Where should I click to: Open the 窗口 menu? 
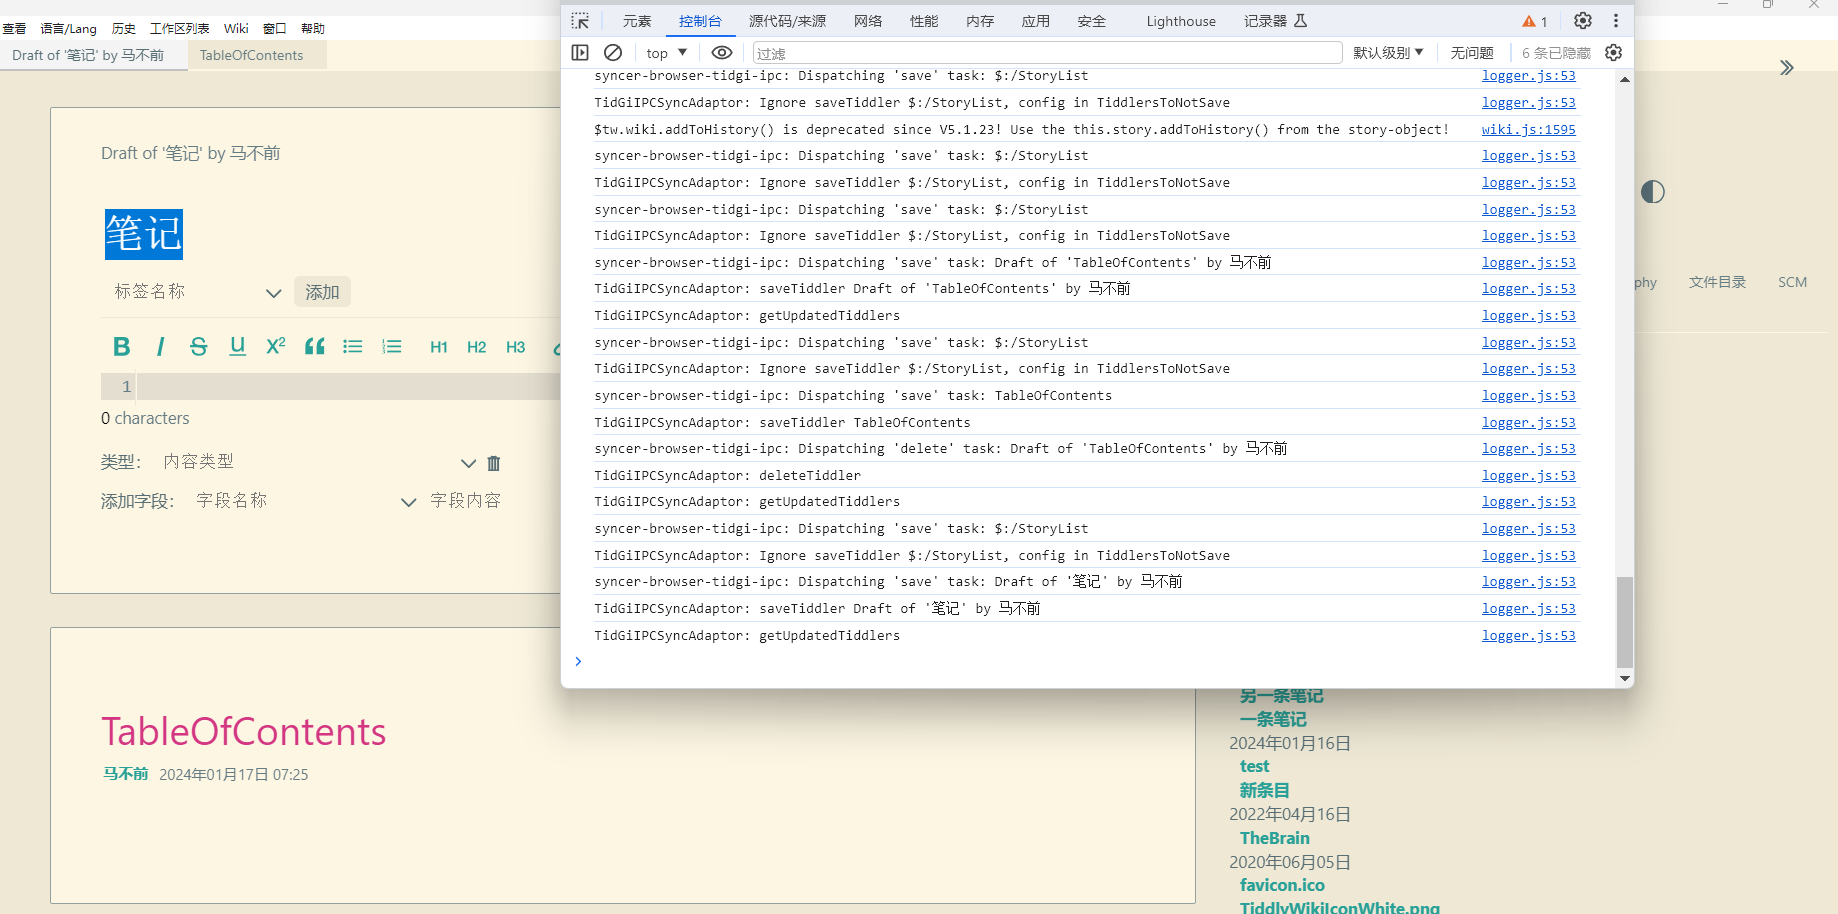coord(275,28)
